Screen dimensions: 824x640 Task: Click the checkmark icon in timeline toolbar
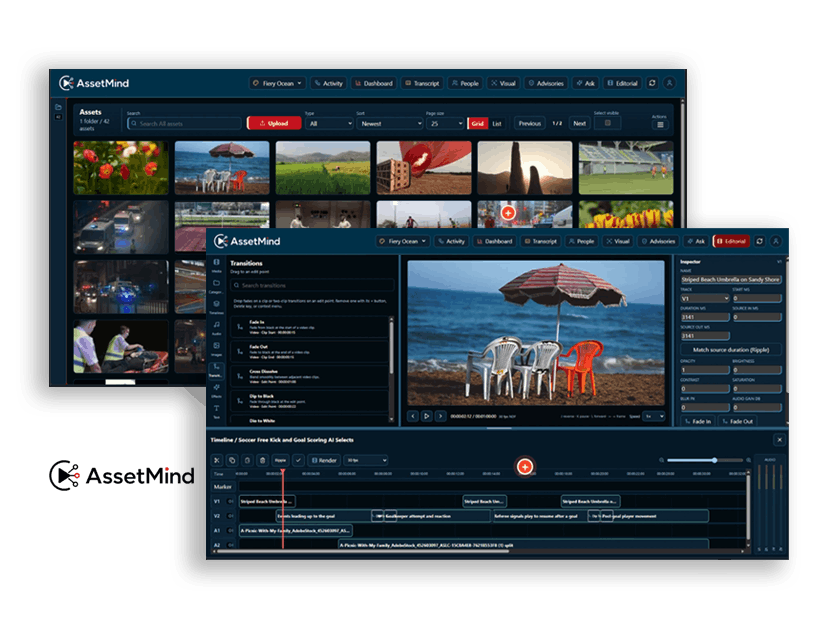tap(298, 460)
